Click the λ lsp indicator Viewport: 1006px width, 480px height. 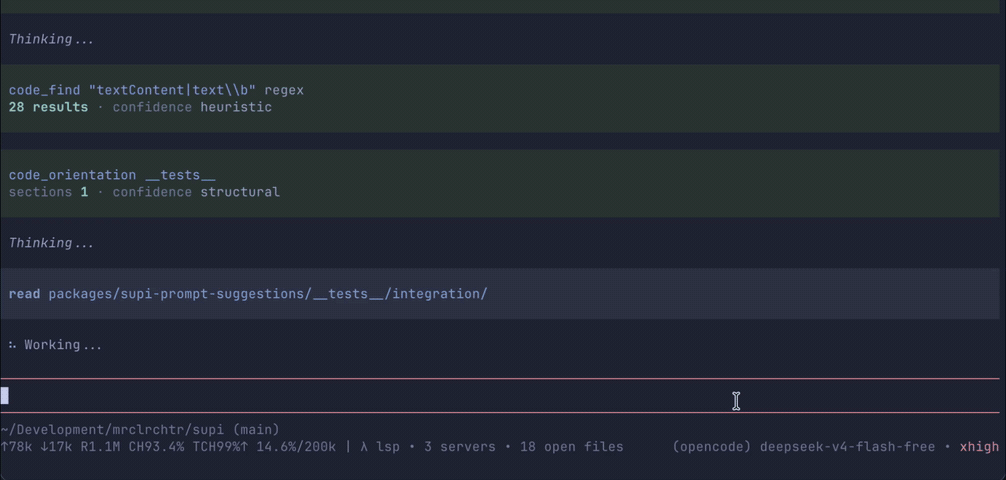point(380,447)
